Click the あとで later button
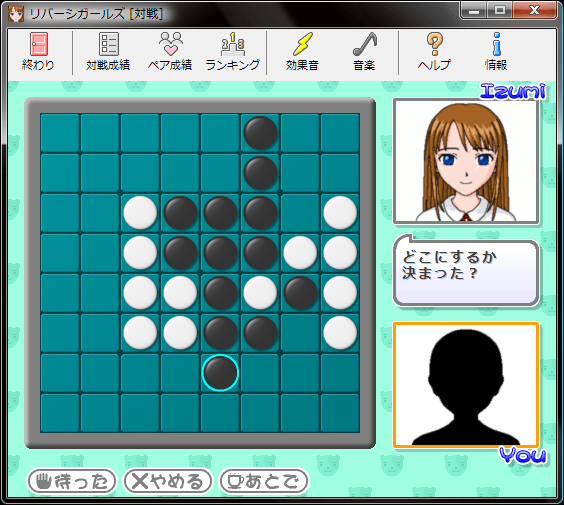This screenshot has height=505, width=564. 264,481
